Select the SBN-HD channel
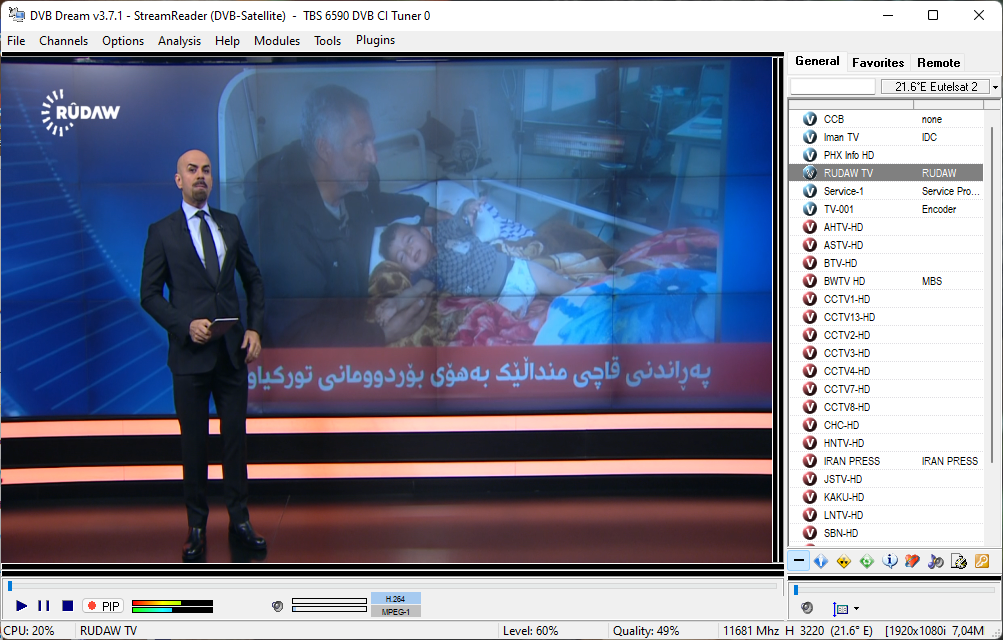1003x640 pixels. click(x=886, y=533)
